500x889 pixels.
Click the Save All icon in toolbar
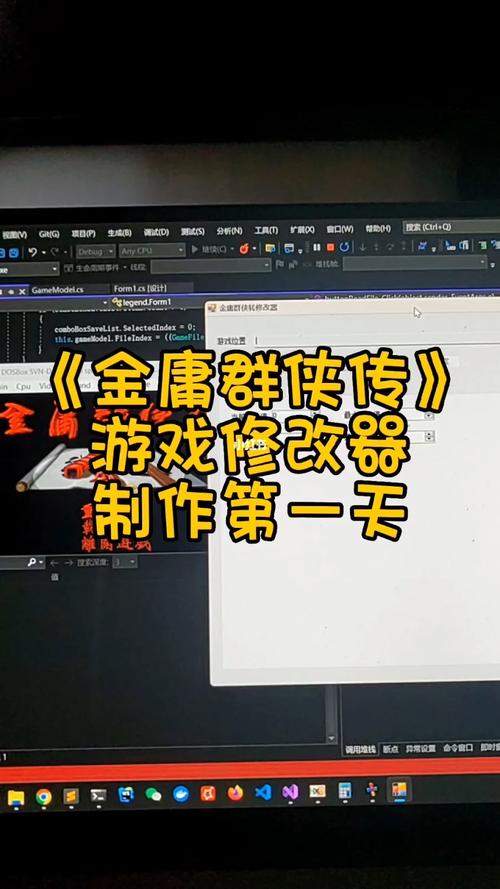pyautogui.click(x=12, y=253)
